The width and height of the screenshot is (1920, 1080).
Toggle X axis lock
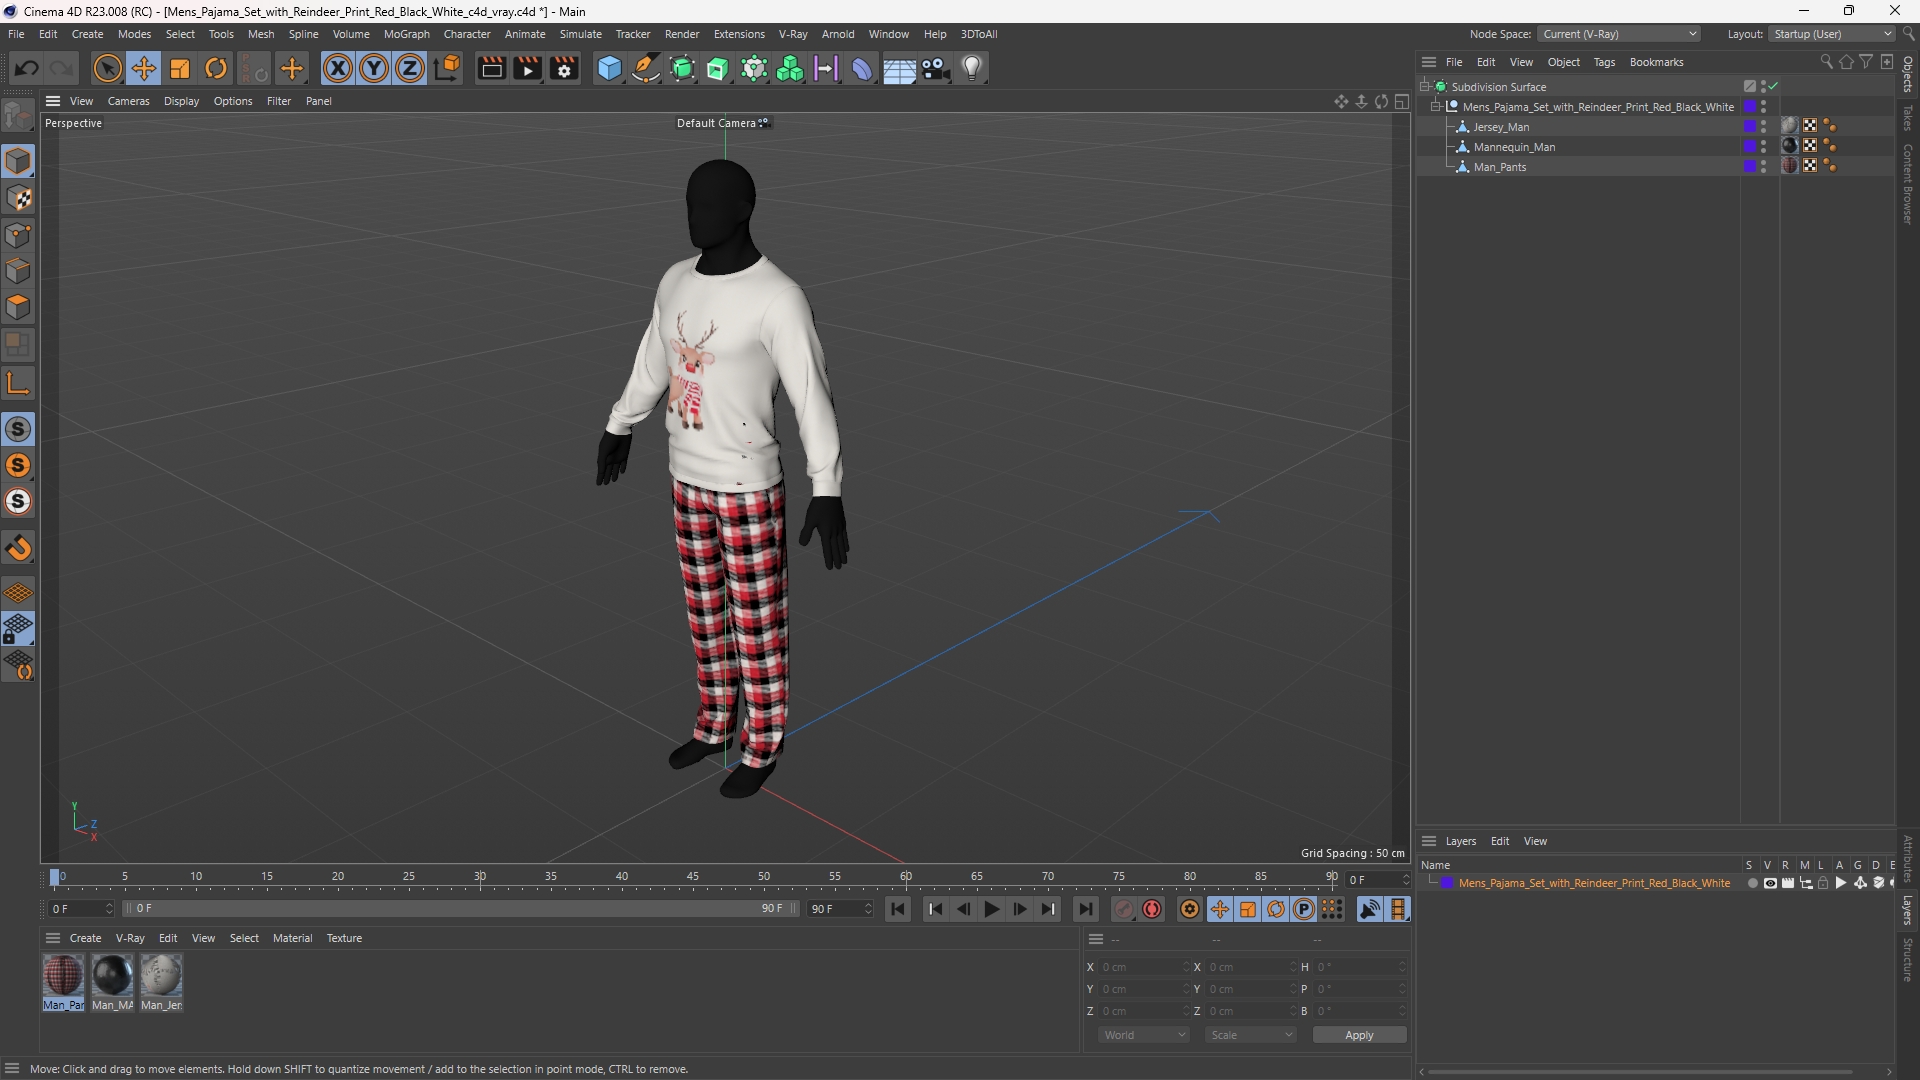click(338, 68)
